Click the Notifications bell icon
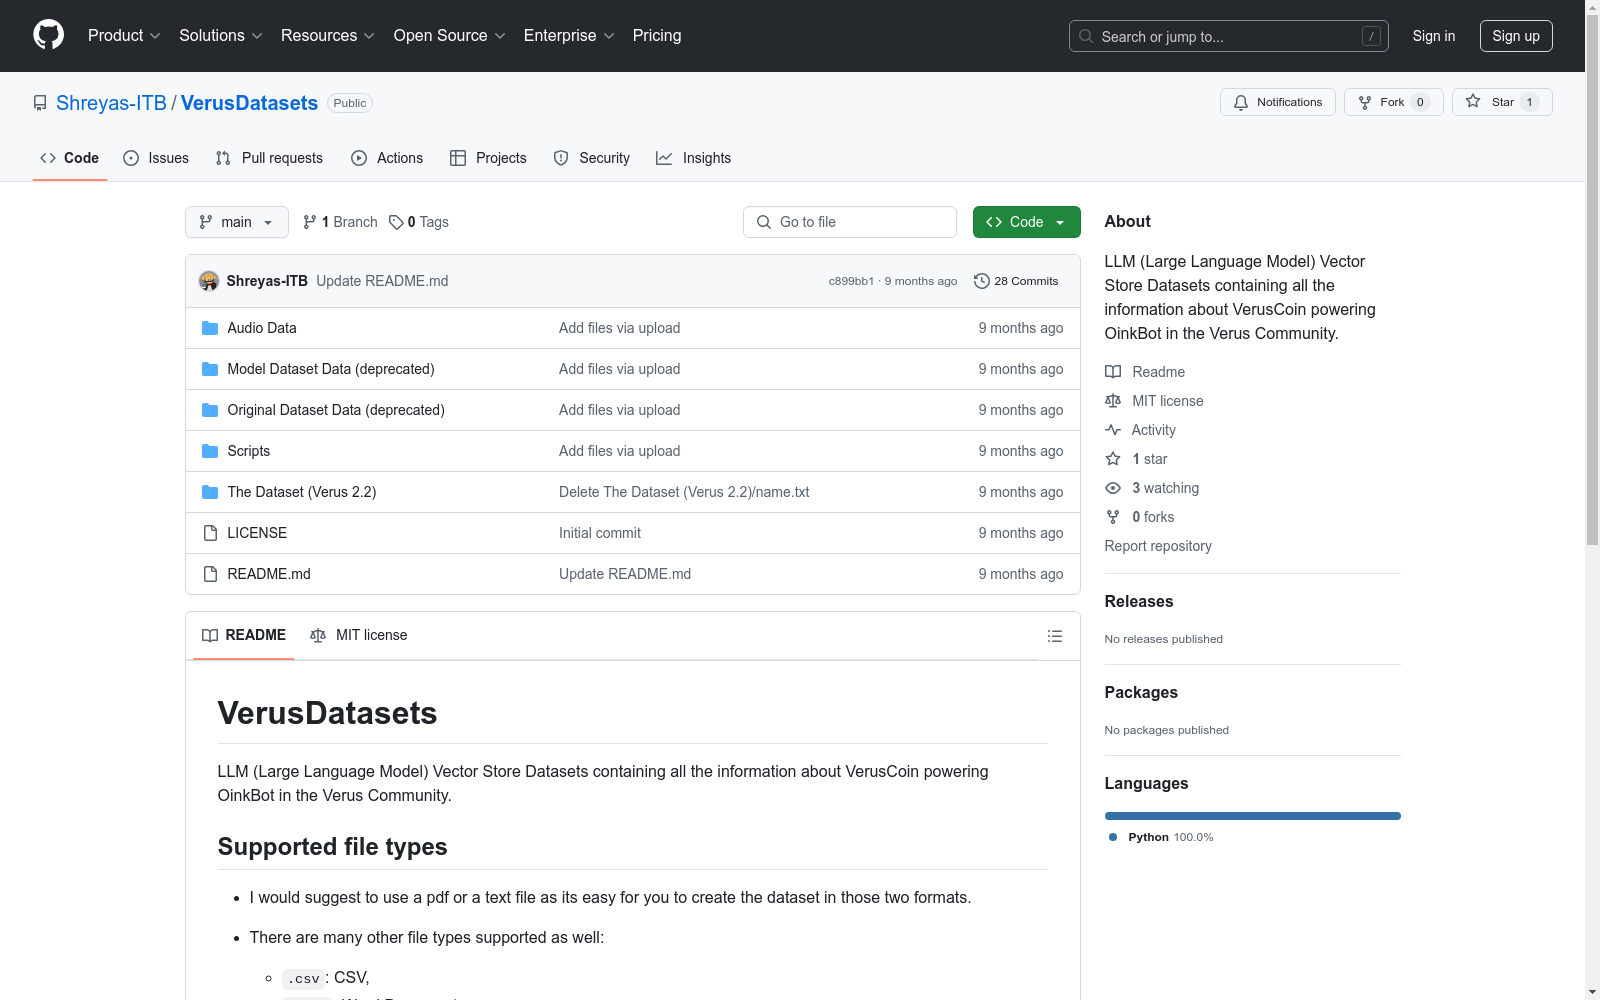The image size is (1600, 1000). [1241, 102]
